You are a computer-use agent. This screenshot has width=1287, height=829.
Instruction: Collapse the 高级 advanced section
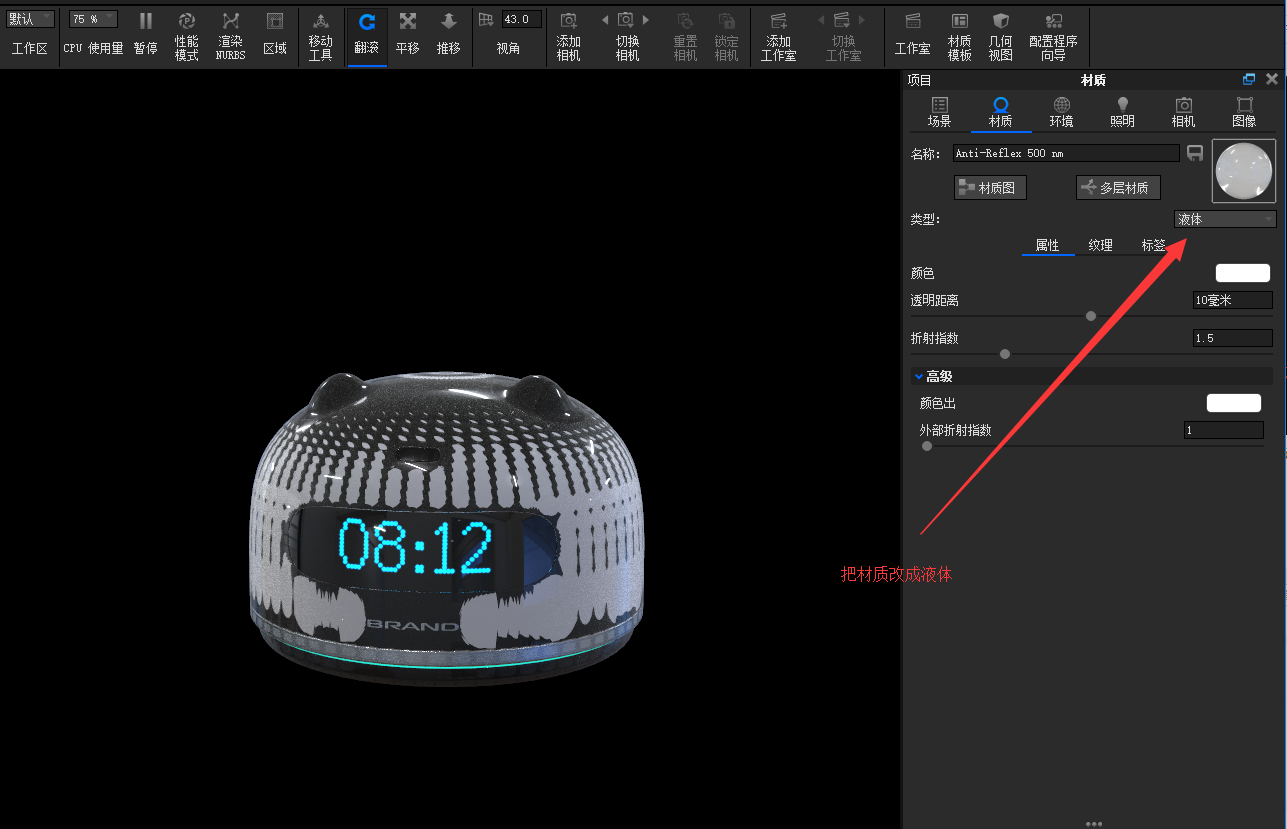pyautogui.click(x=919, y=376)
